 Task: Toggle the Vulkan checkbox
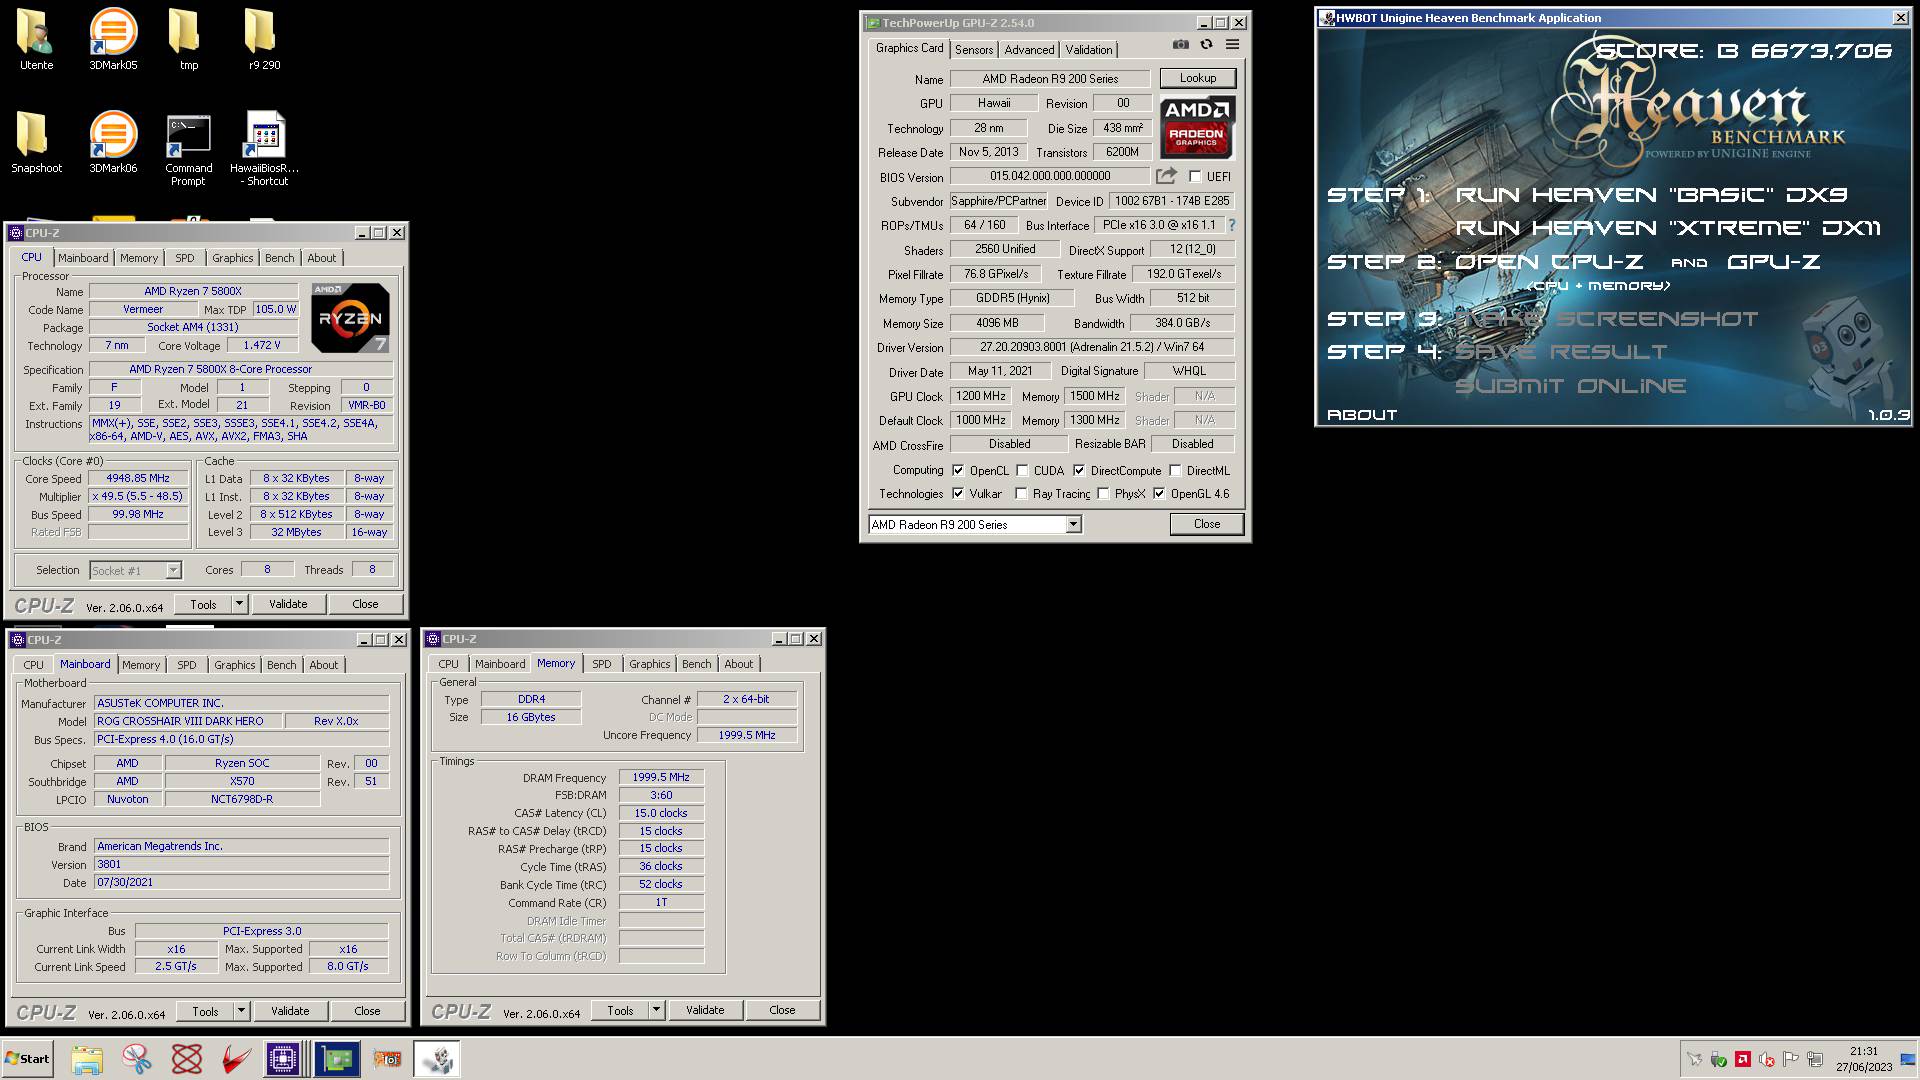click(x=958, y=494)
